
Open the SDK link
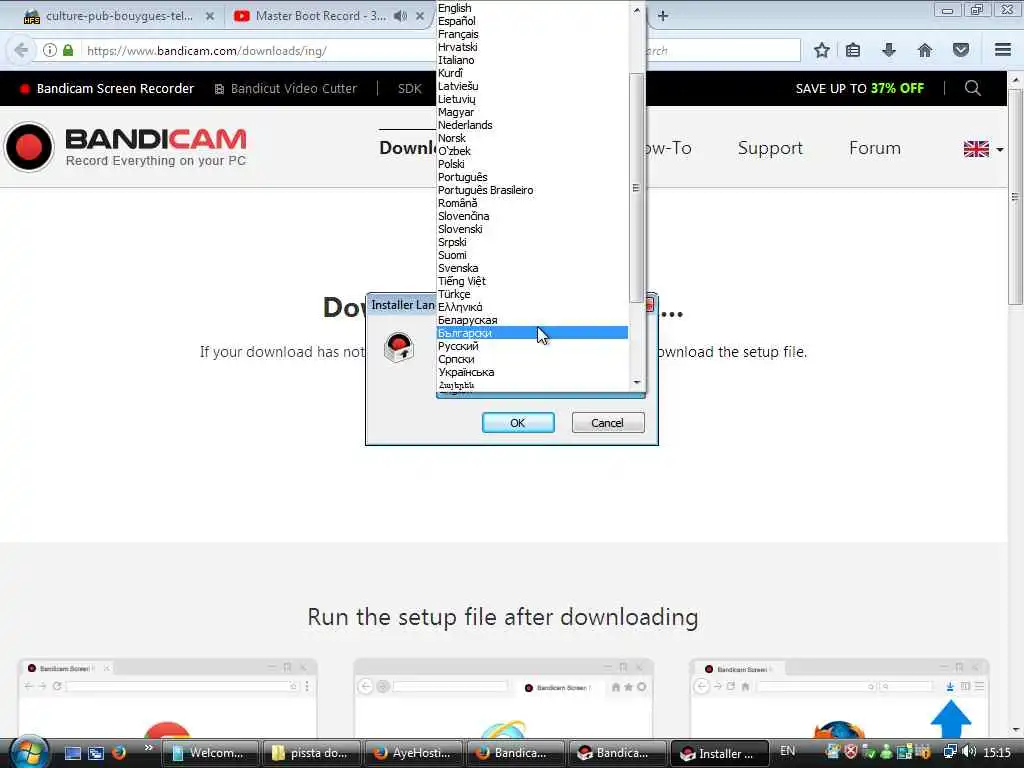(409, 88)
